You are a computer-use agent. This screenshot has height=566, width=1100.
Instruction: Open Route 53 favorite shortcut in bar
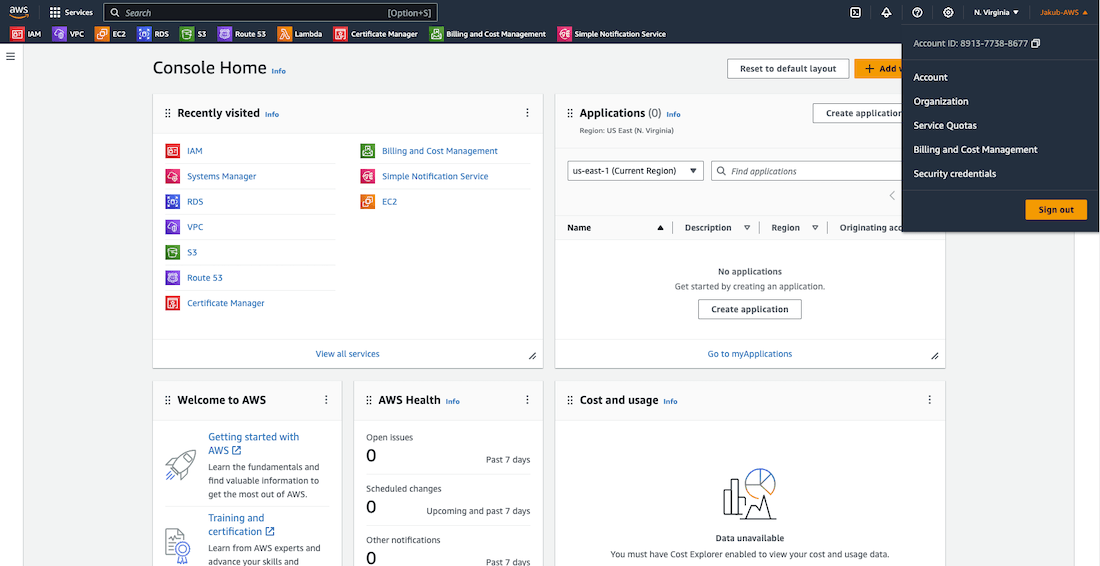tap(242, 34)
